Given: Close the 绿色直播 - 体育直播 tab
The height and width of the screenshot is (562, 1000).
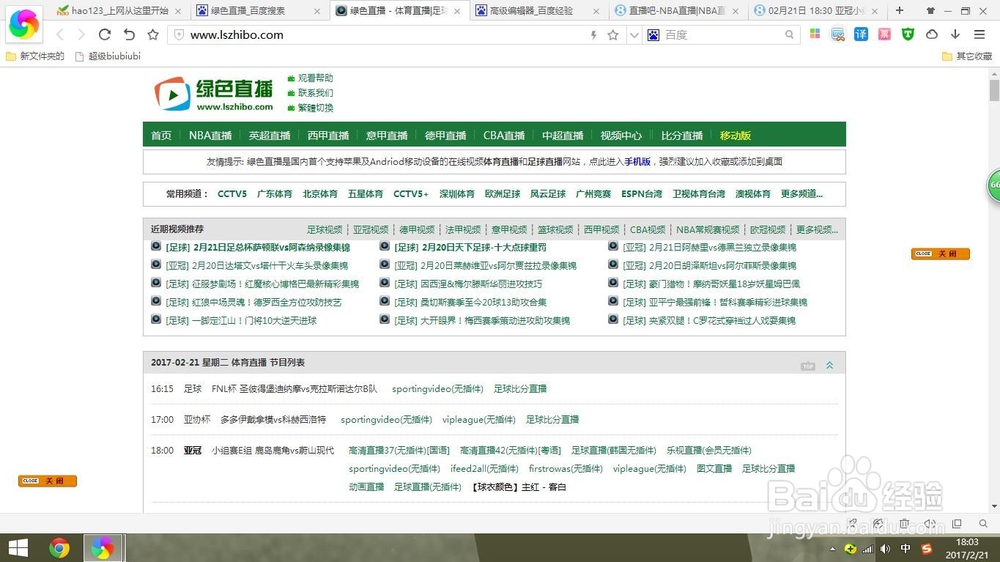Looking at the screenshot, I should tap(457, 11).
